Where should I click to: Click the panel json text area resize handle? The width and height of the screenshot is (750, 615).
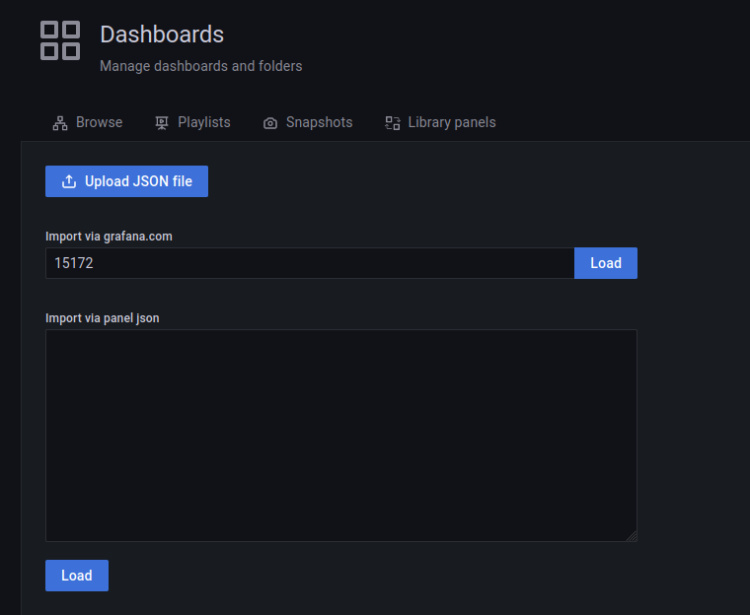(631, 536)
